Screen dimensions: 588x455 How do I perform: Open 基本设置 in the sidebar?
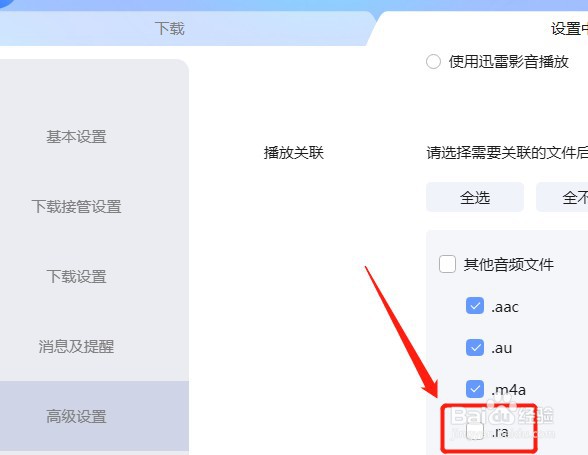tap(76, 137)
